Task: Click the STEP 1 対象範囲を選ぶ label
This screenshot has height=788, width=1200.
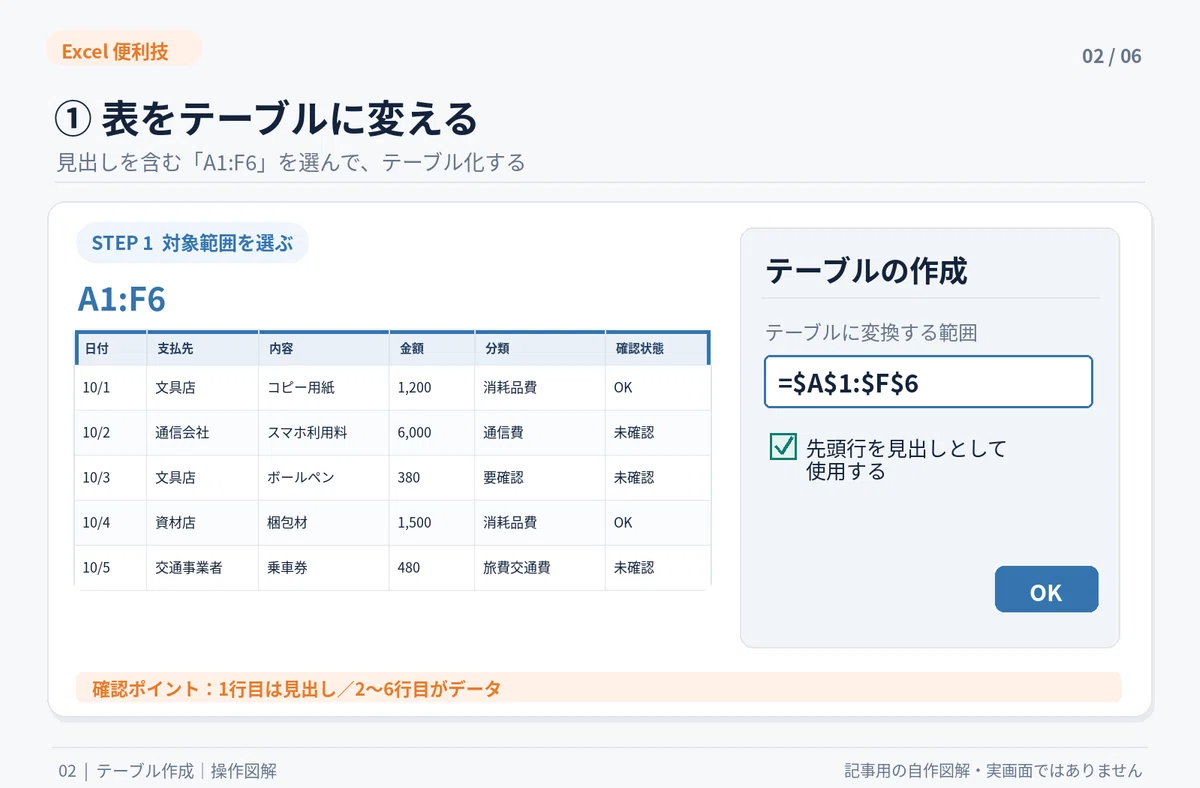Action: point(192,243)
